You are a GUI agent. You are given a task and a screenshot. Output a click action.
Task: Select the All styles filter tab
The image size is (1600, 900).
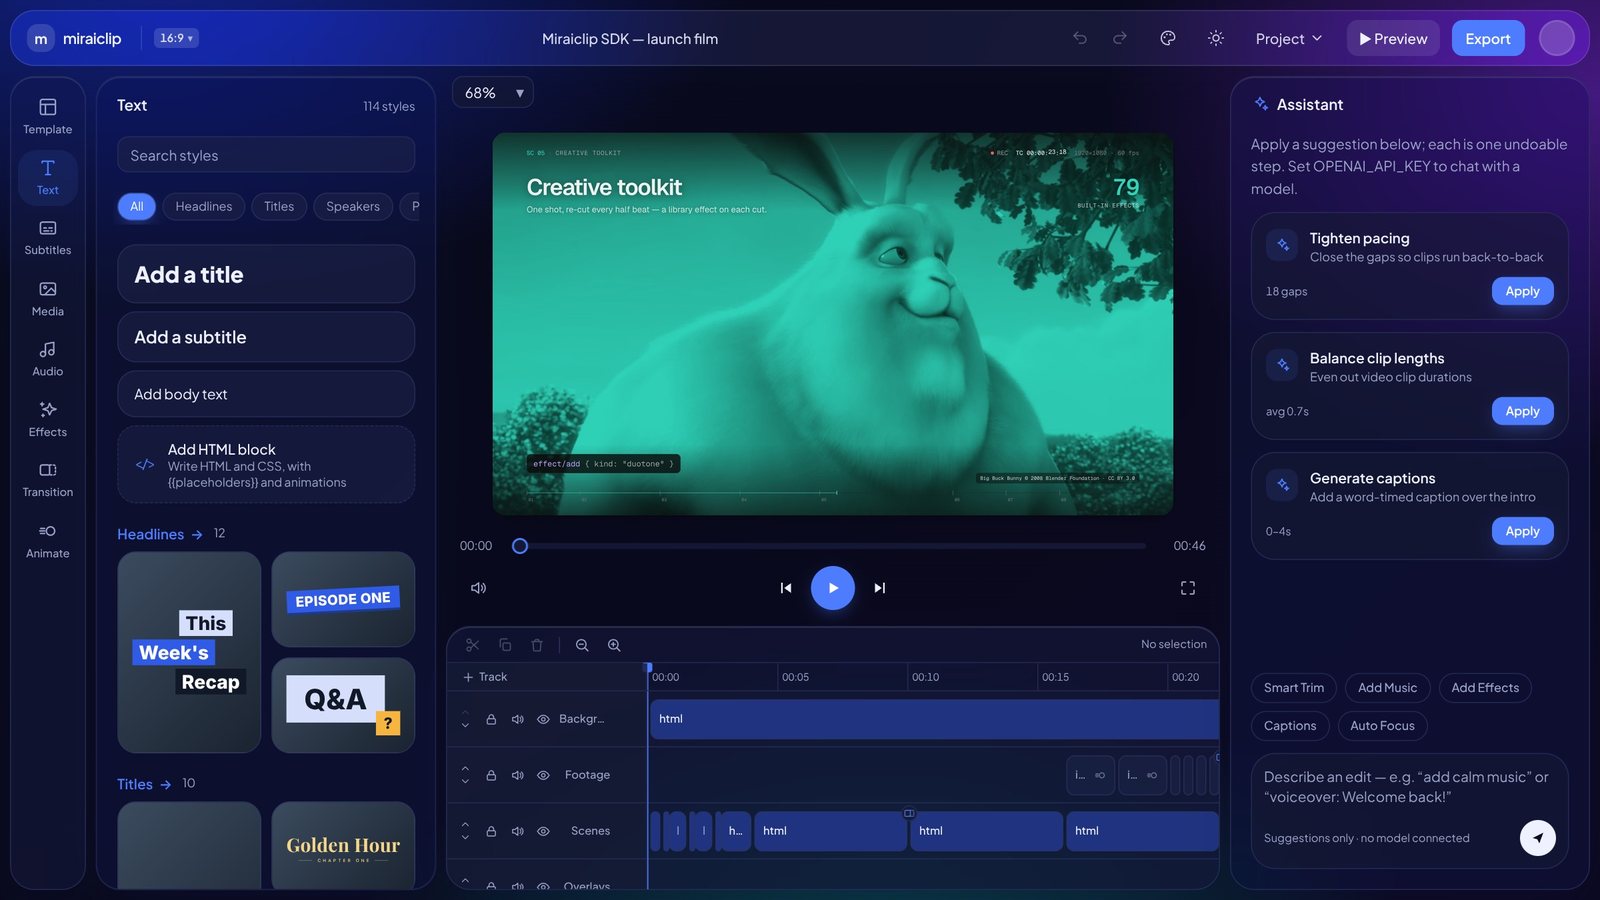pos(137,206)
